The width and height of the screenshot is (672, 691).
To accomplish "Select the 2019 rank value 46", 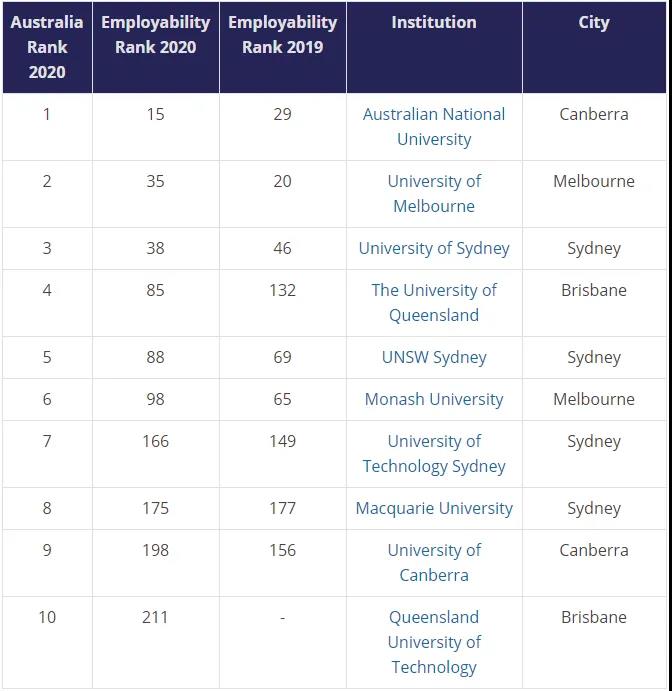I will coord(282,248).
